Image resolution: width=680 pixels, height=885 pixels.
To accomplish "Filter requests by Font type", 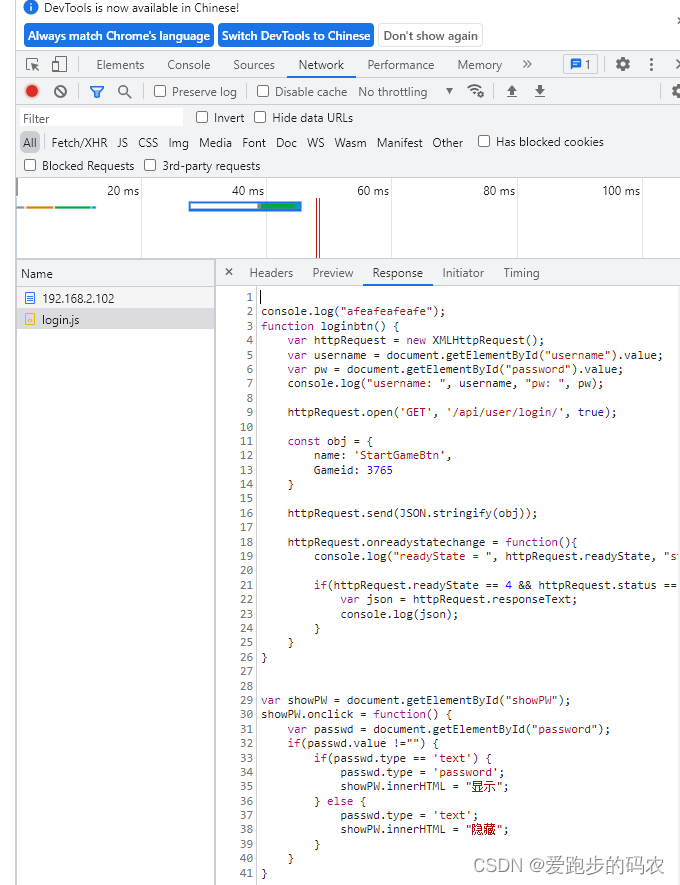I will click(x=254, y=143).
